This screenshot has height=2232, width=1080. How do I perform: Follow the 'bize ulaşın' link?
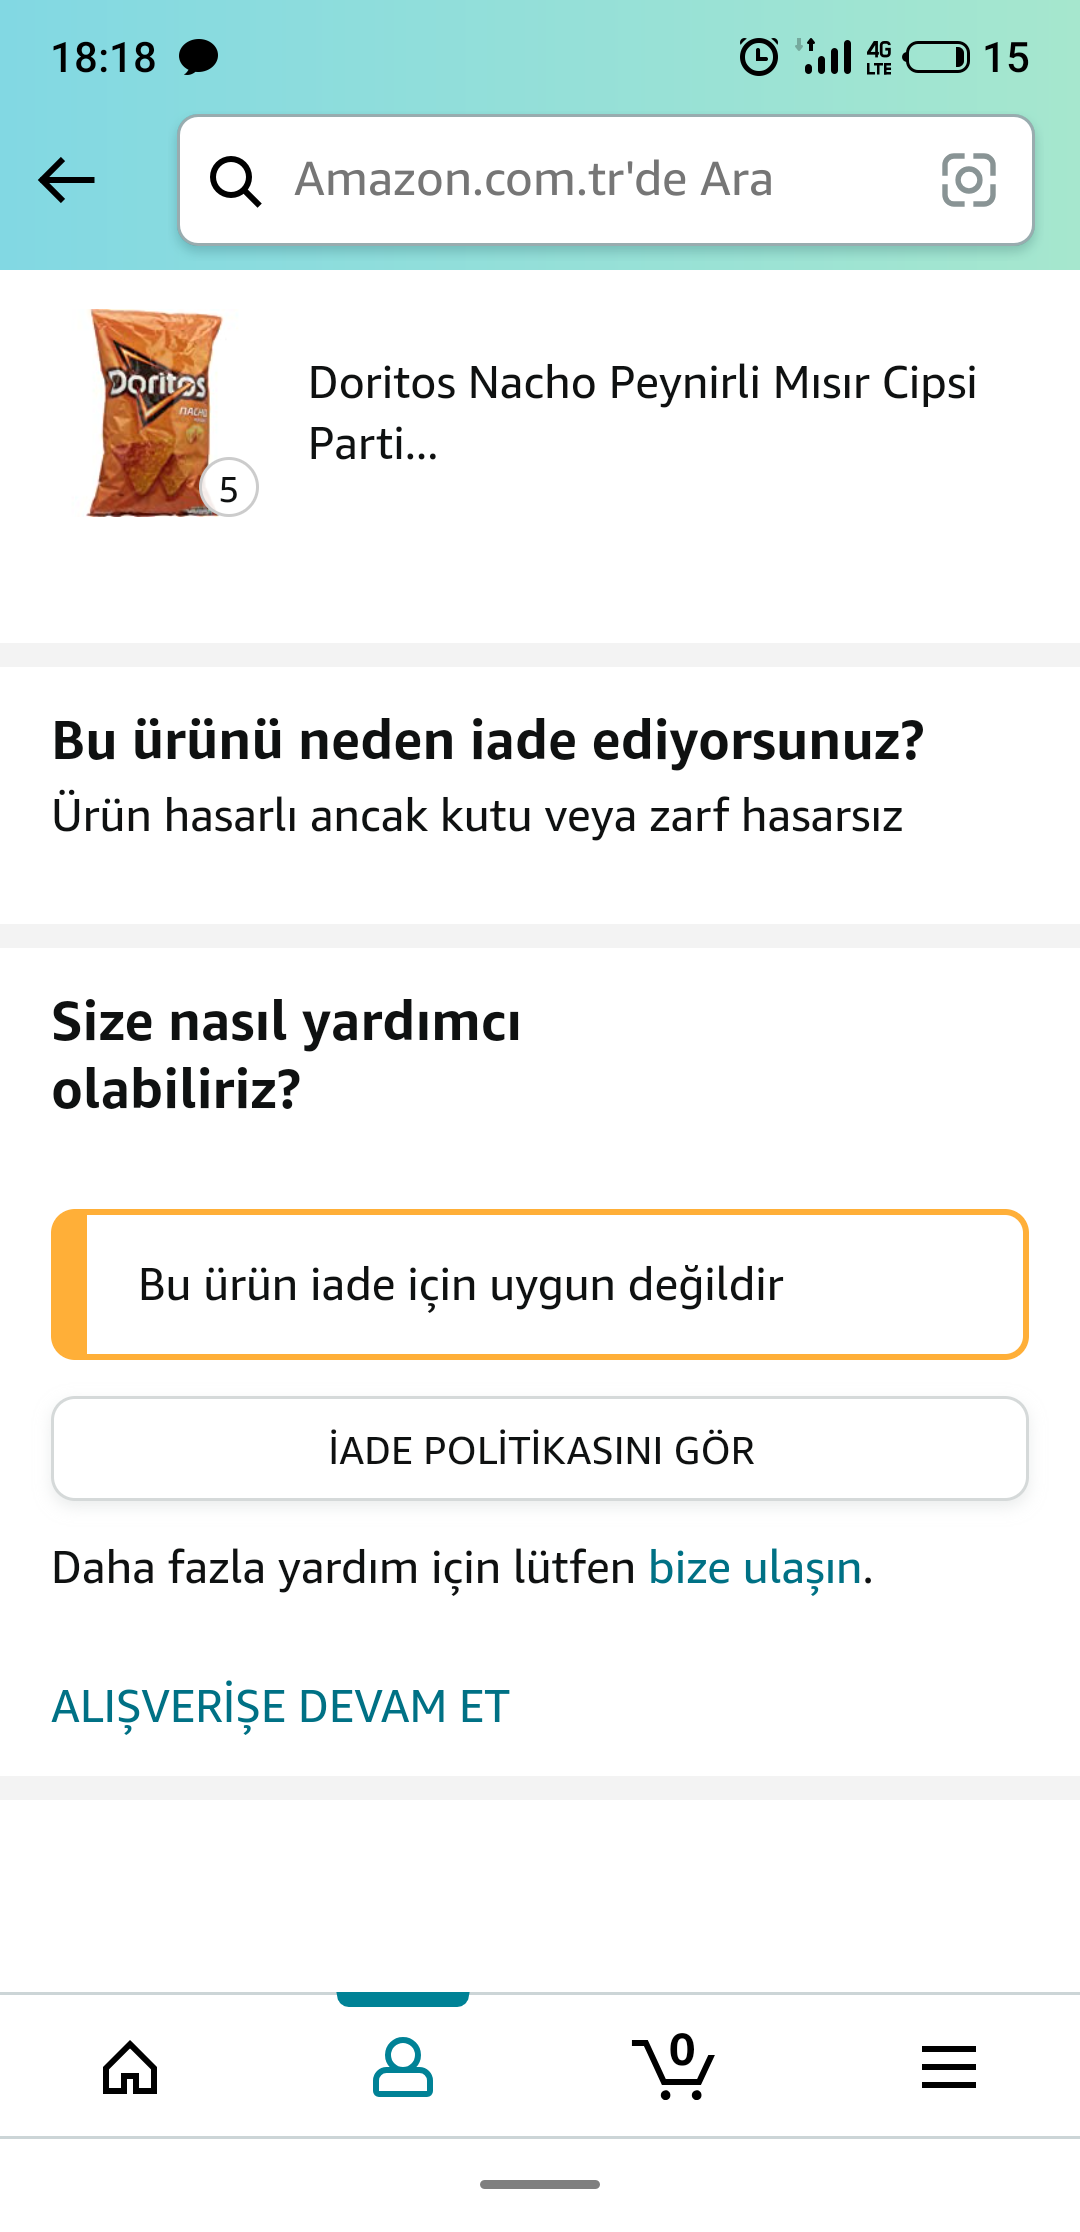tap(755, 1567)
